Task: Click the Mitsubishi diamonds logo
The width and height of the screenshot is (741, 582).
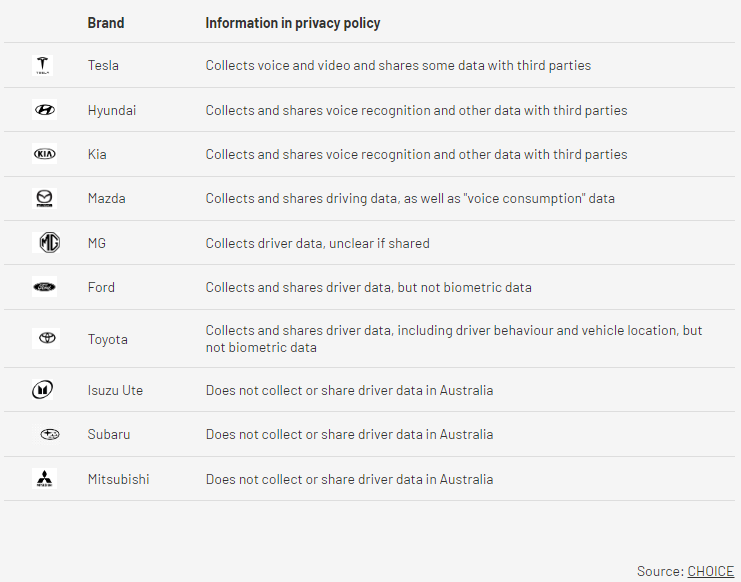Action: click(44, 479)
